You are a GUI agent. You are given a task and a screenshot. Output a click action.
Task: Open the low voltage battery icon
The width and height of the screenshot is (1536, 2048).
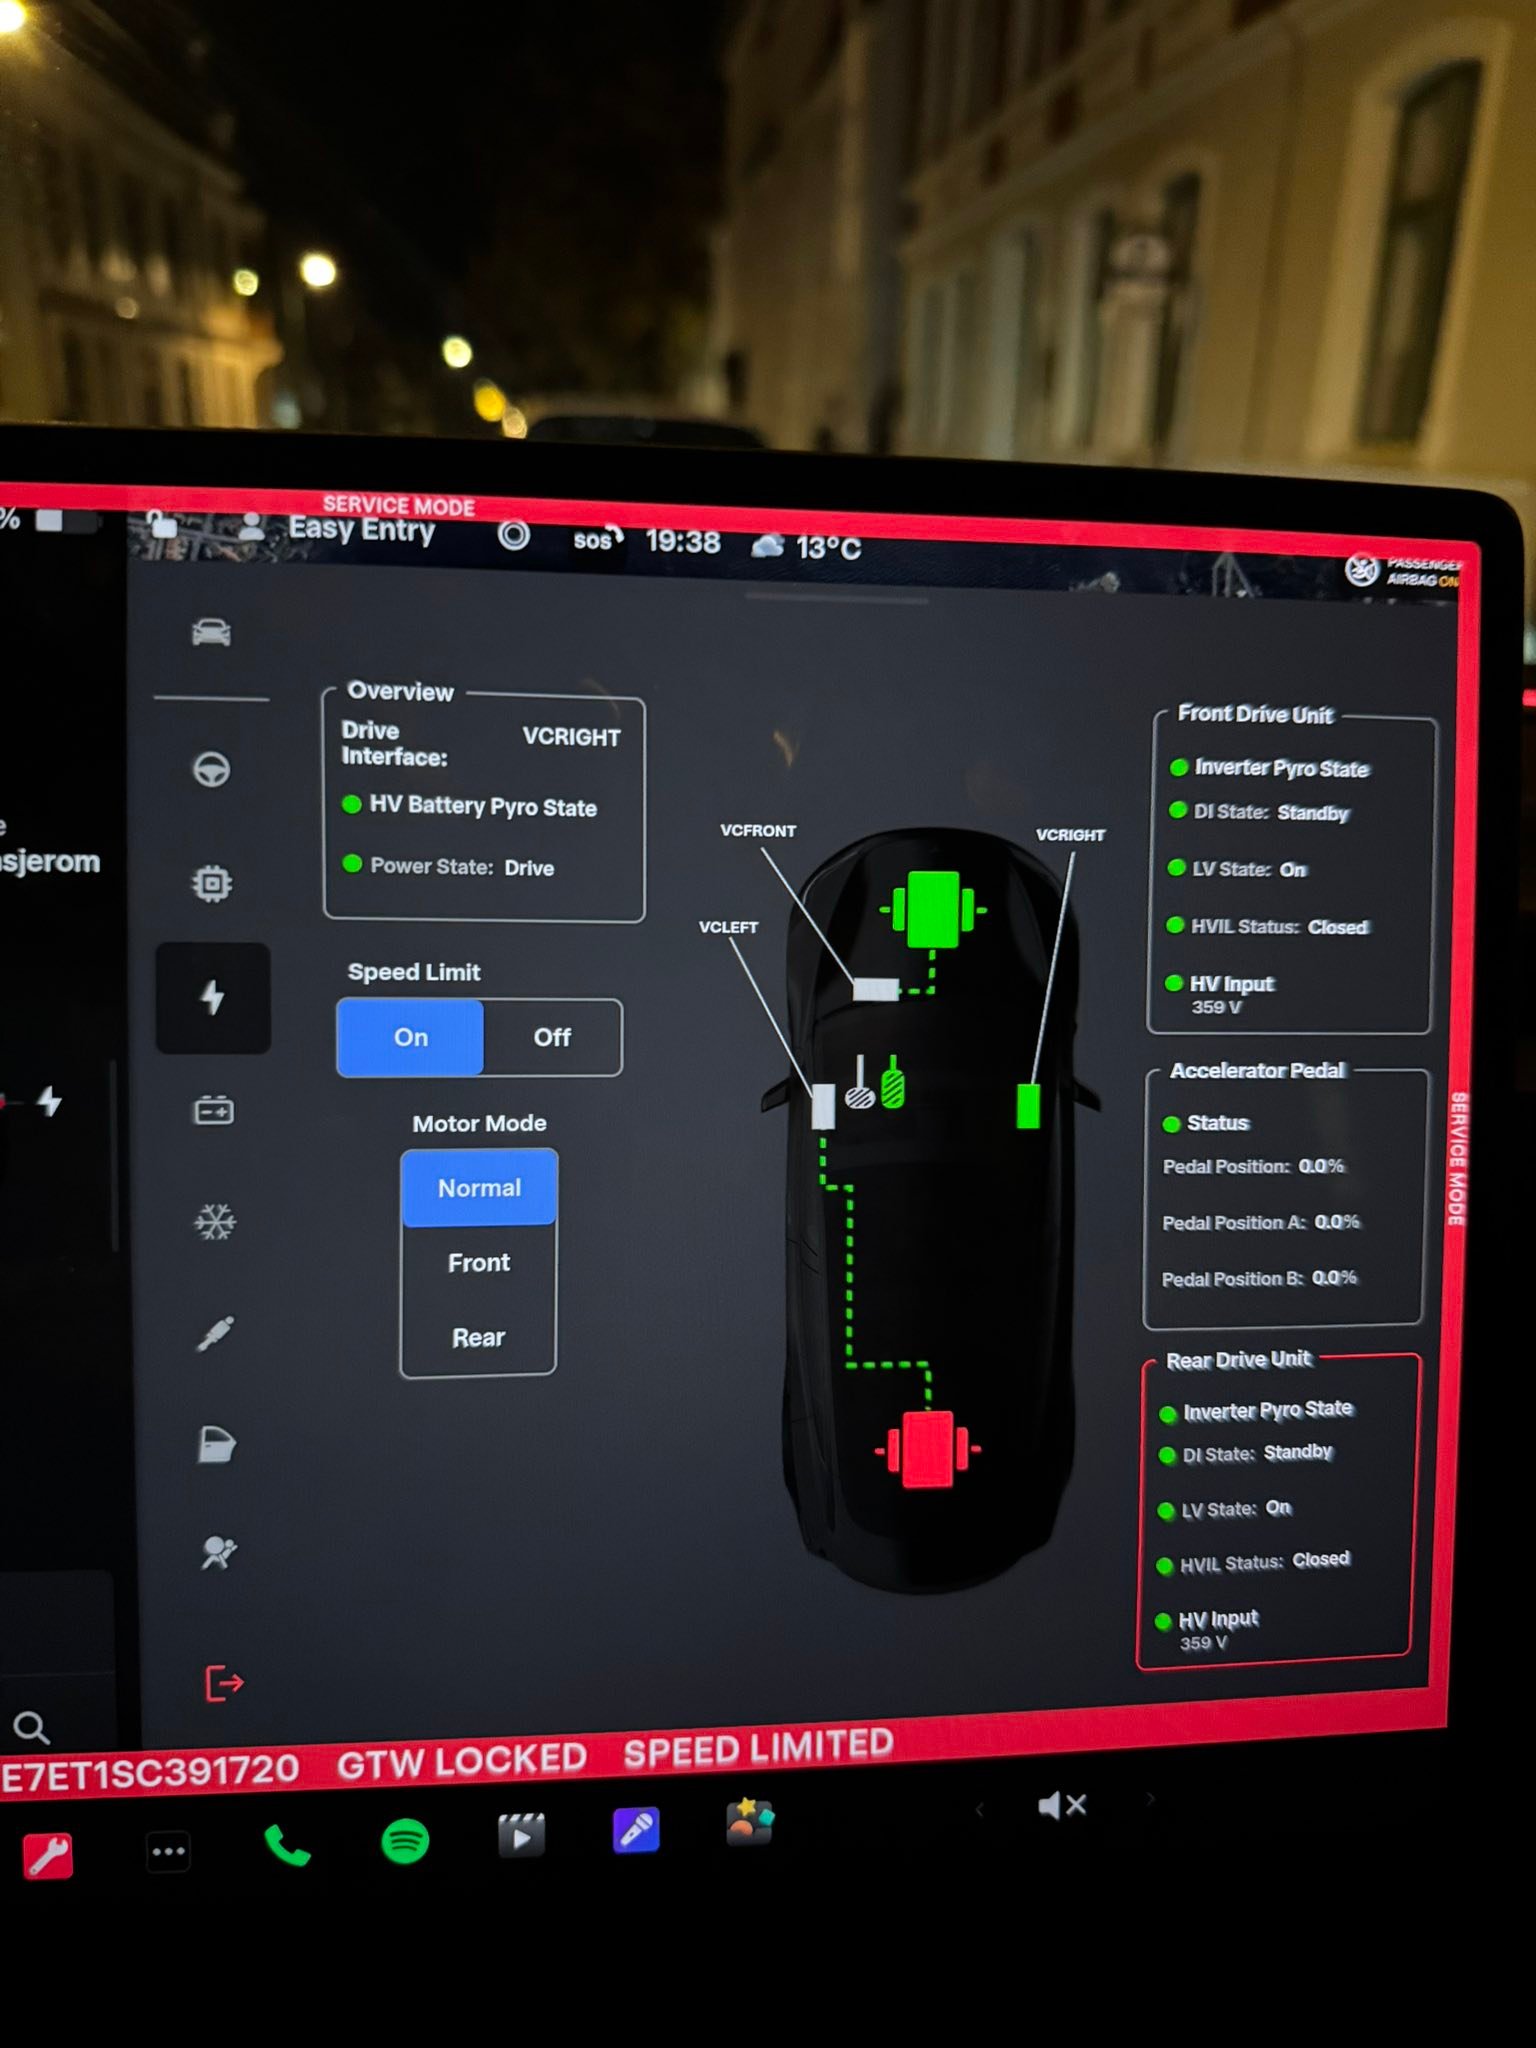[213, 1110]
